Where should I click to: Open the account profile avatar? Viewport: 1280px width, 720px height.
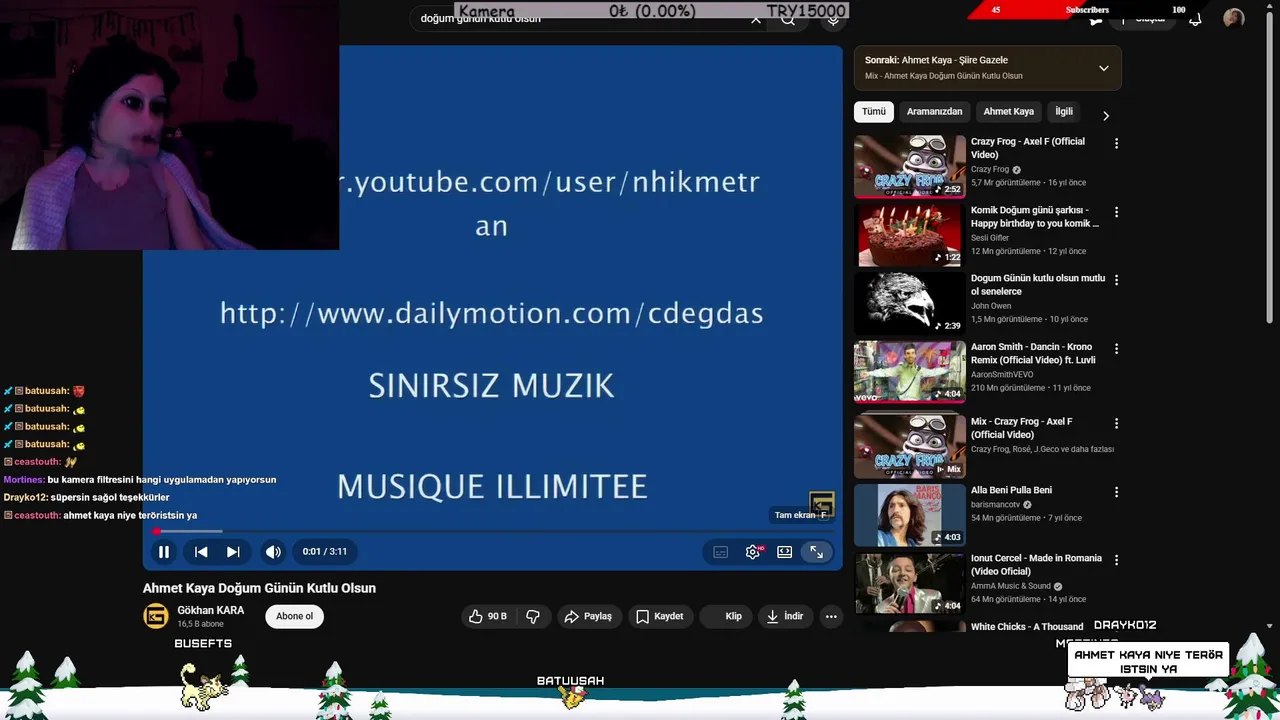(1234, 19)
